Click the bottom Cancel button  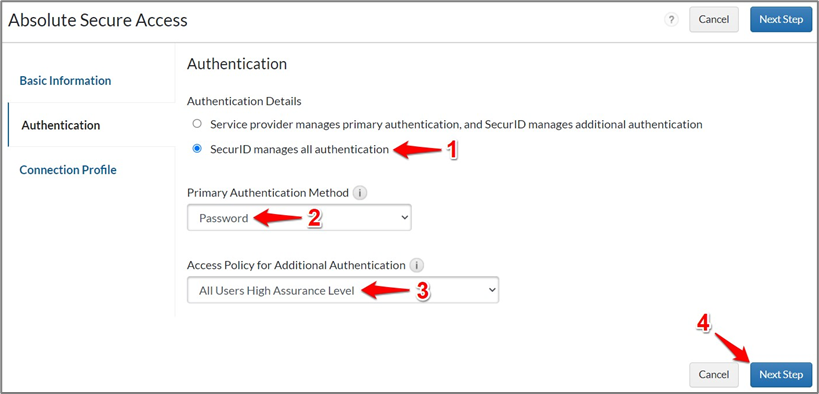click(x=713, y=375)
